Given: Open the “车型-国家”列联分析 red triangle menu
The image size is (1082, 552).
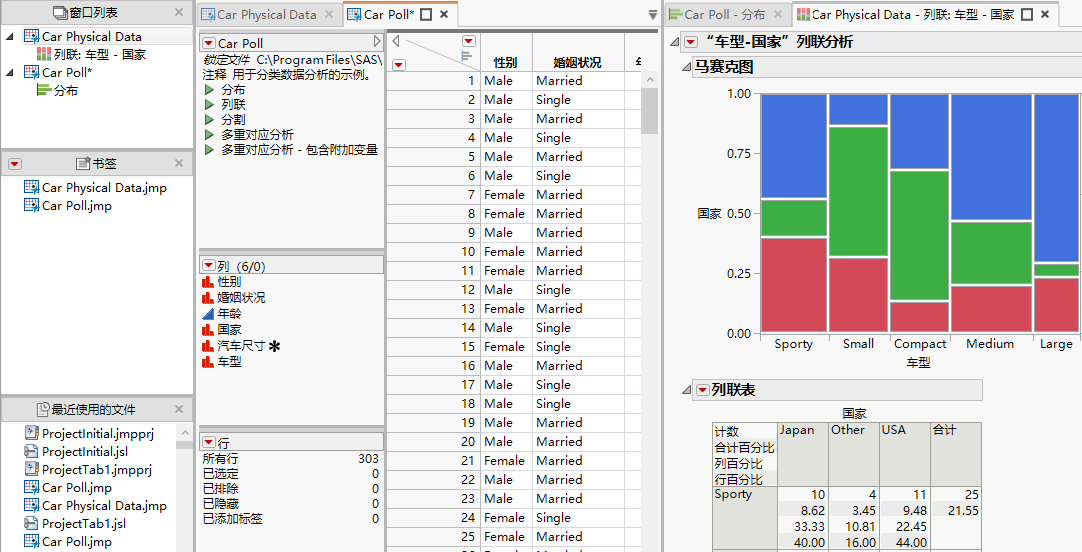Looking at the screenshot, I should coord(690,42).
